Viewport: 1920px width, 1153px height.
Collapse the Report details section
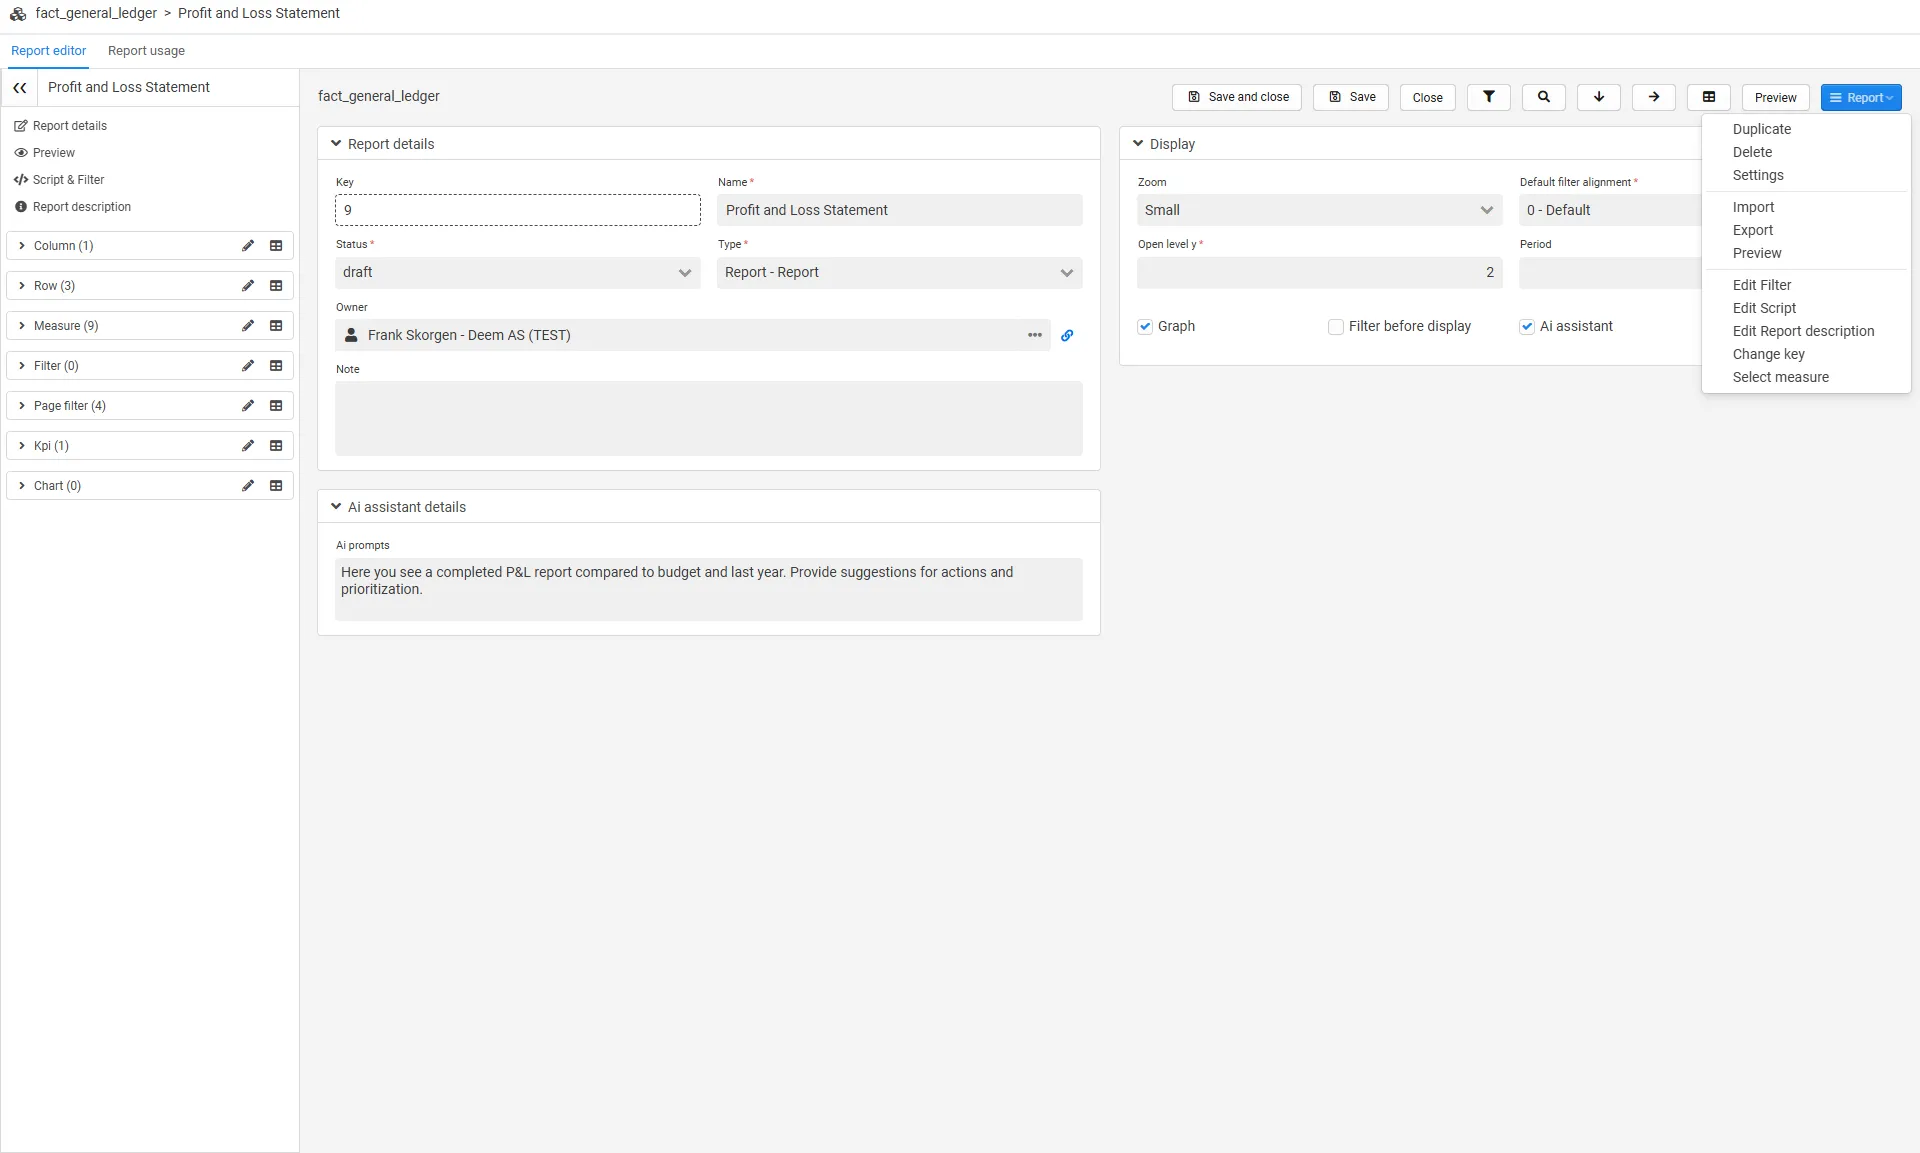336,144
